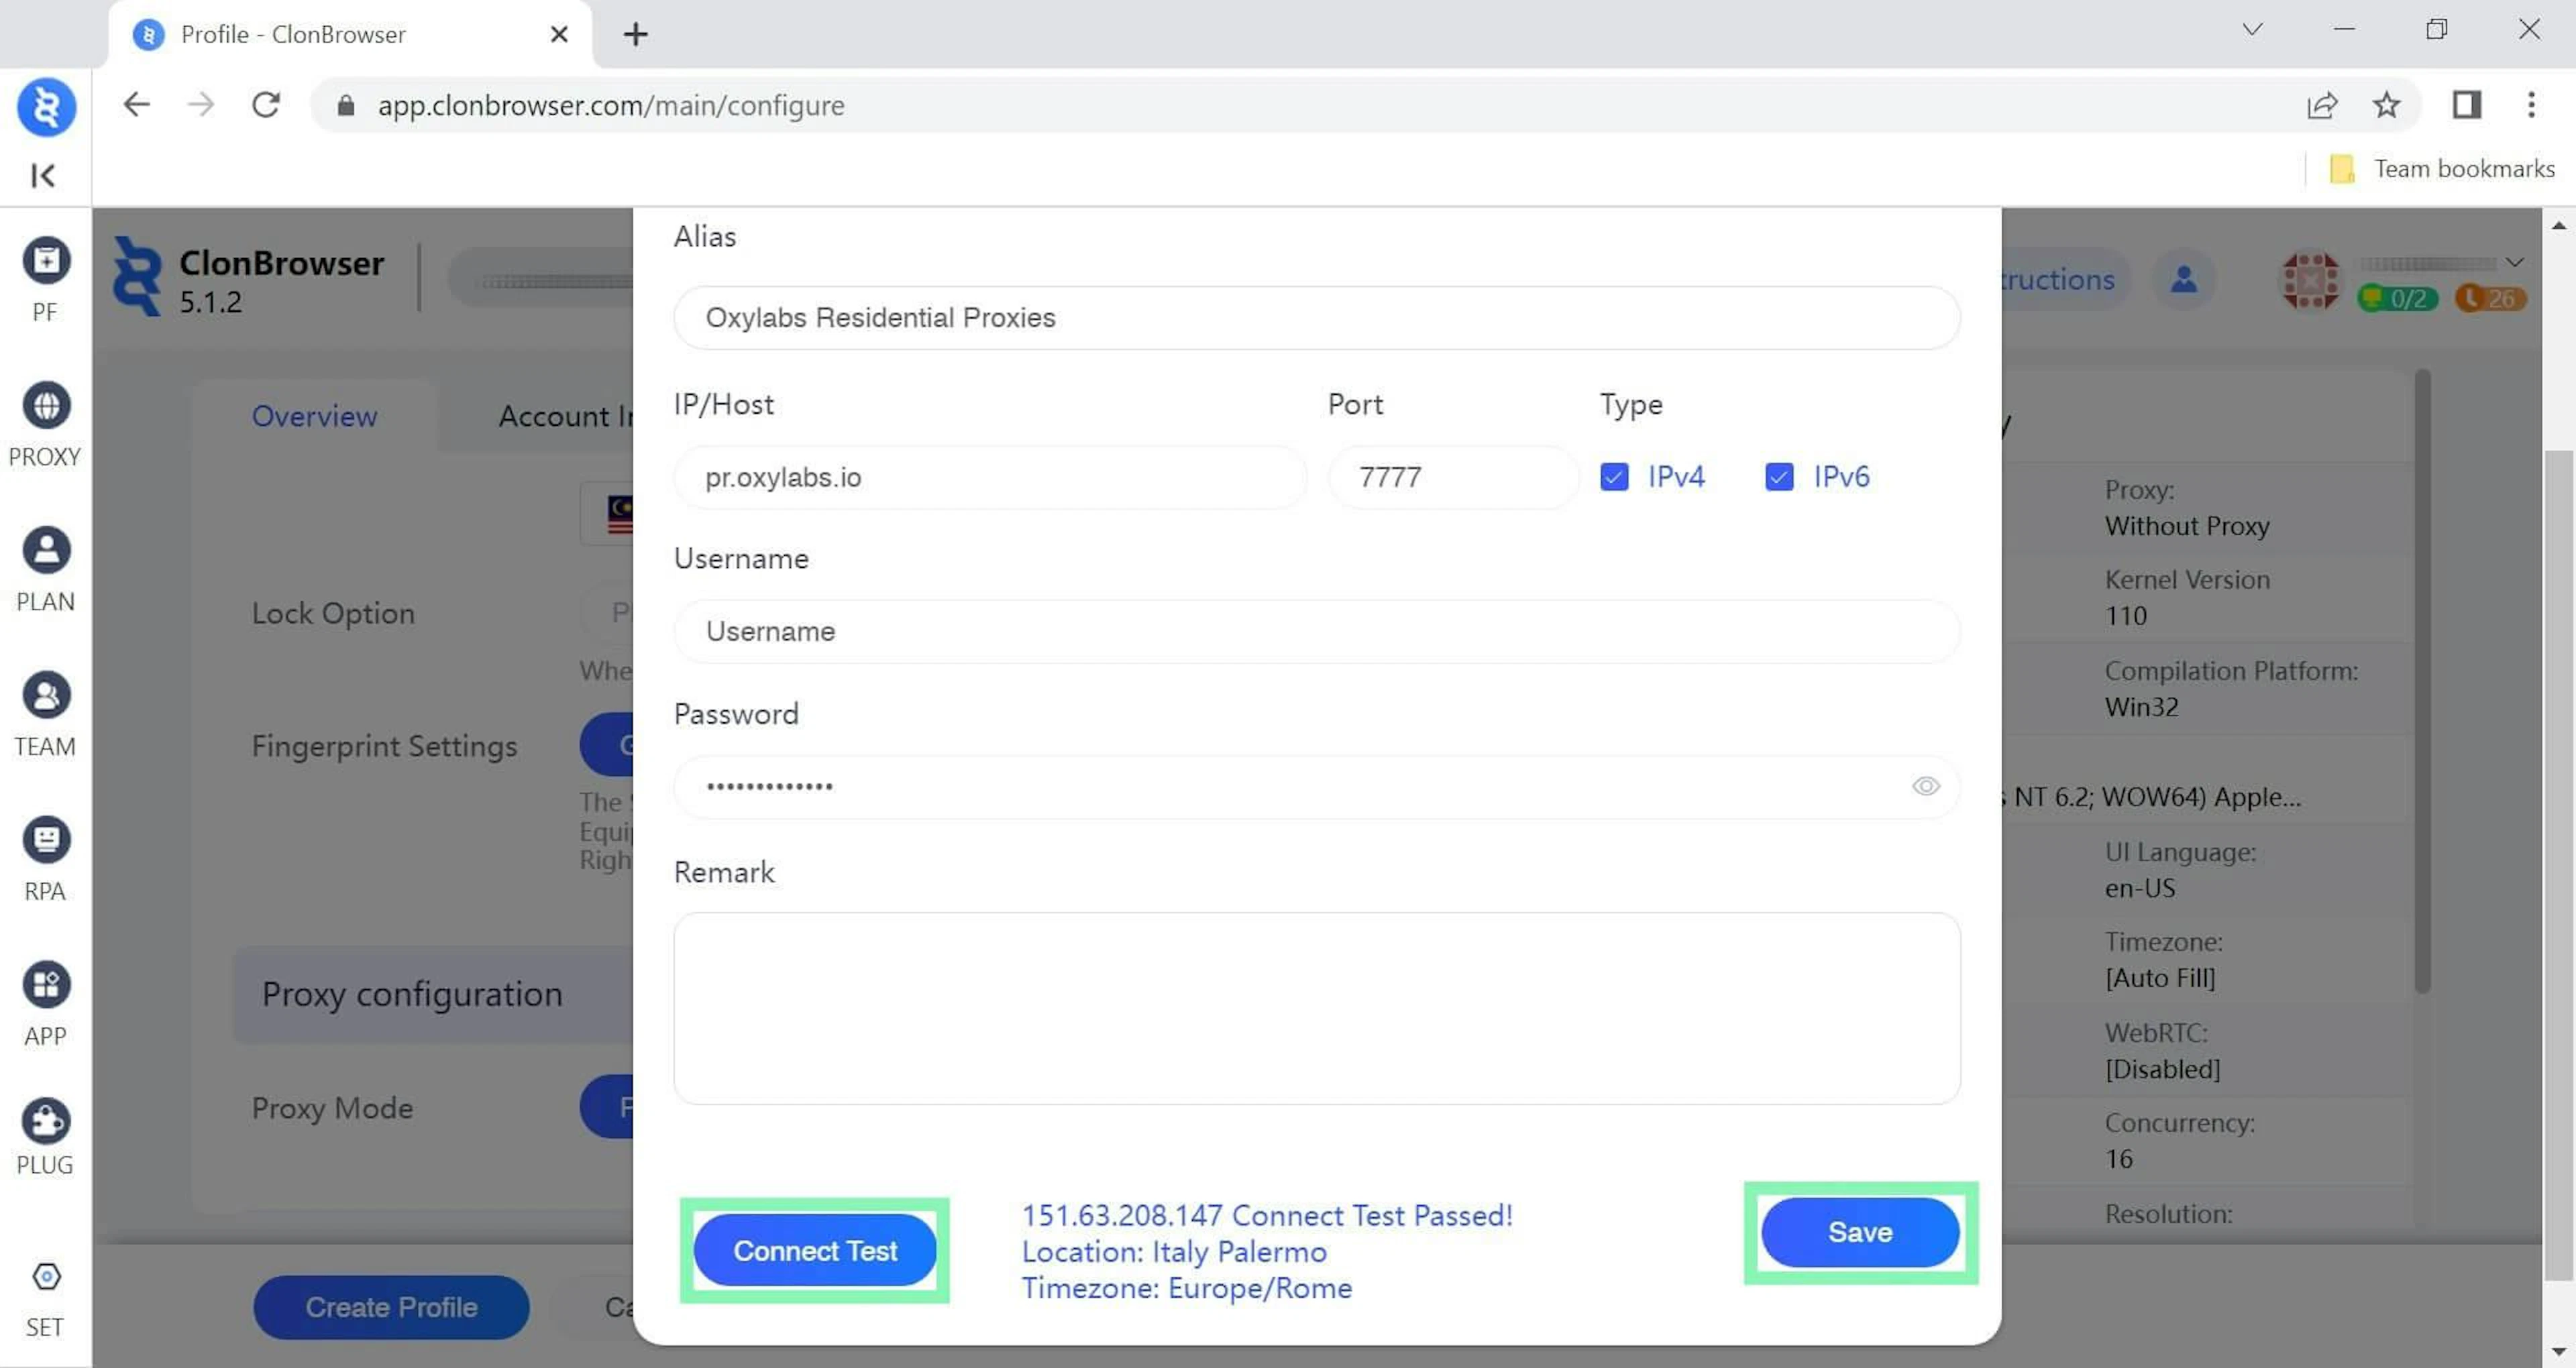
Task: Click the user account icon in header
Action: click(x=2184, y=279)
